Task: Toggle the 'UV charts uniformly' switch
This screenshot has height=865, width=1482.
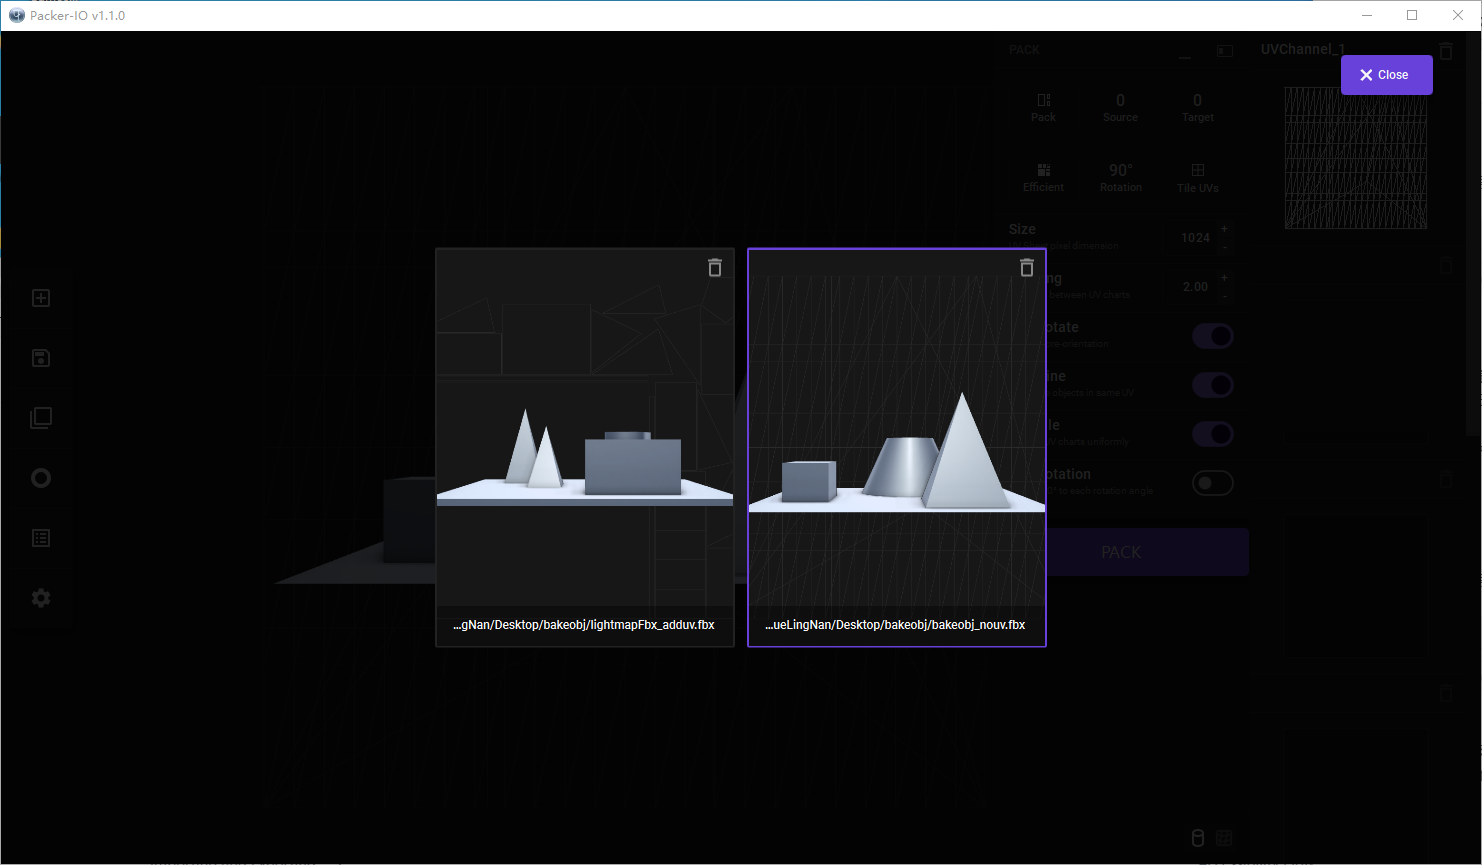Action: (x=1213, y=434)
